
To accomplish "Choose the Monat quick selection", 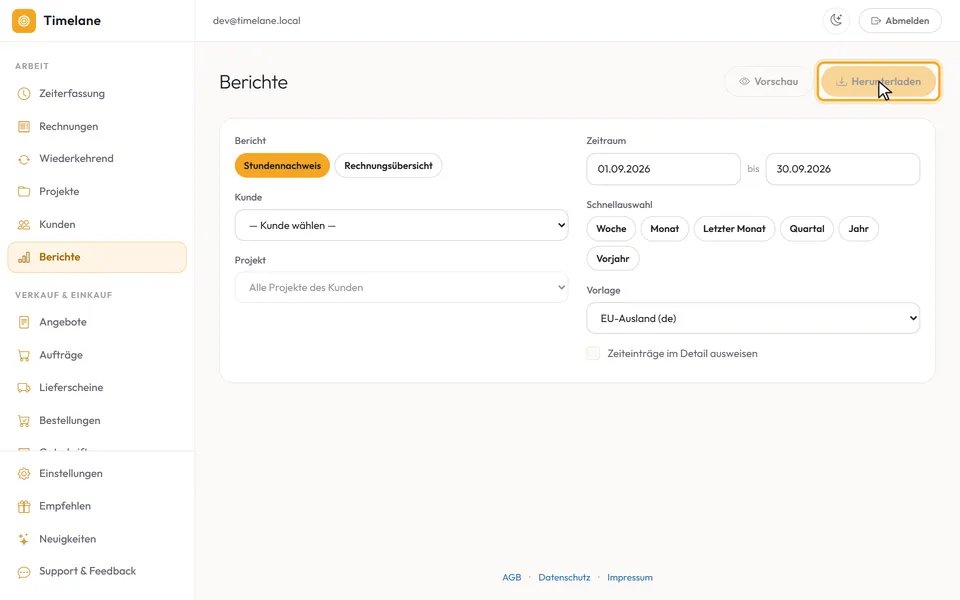I will click(x=664, y=228).
